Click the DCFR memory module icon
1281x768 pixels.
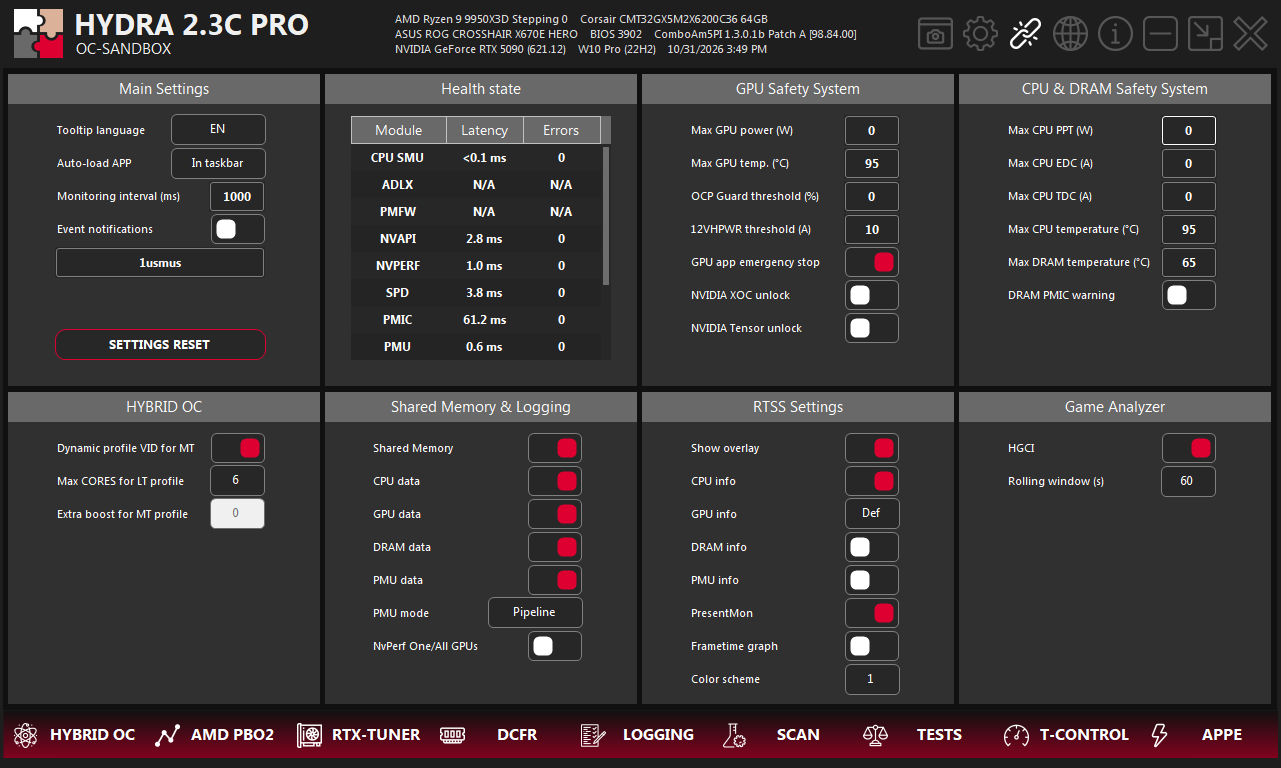coord(453,735)
